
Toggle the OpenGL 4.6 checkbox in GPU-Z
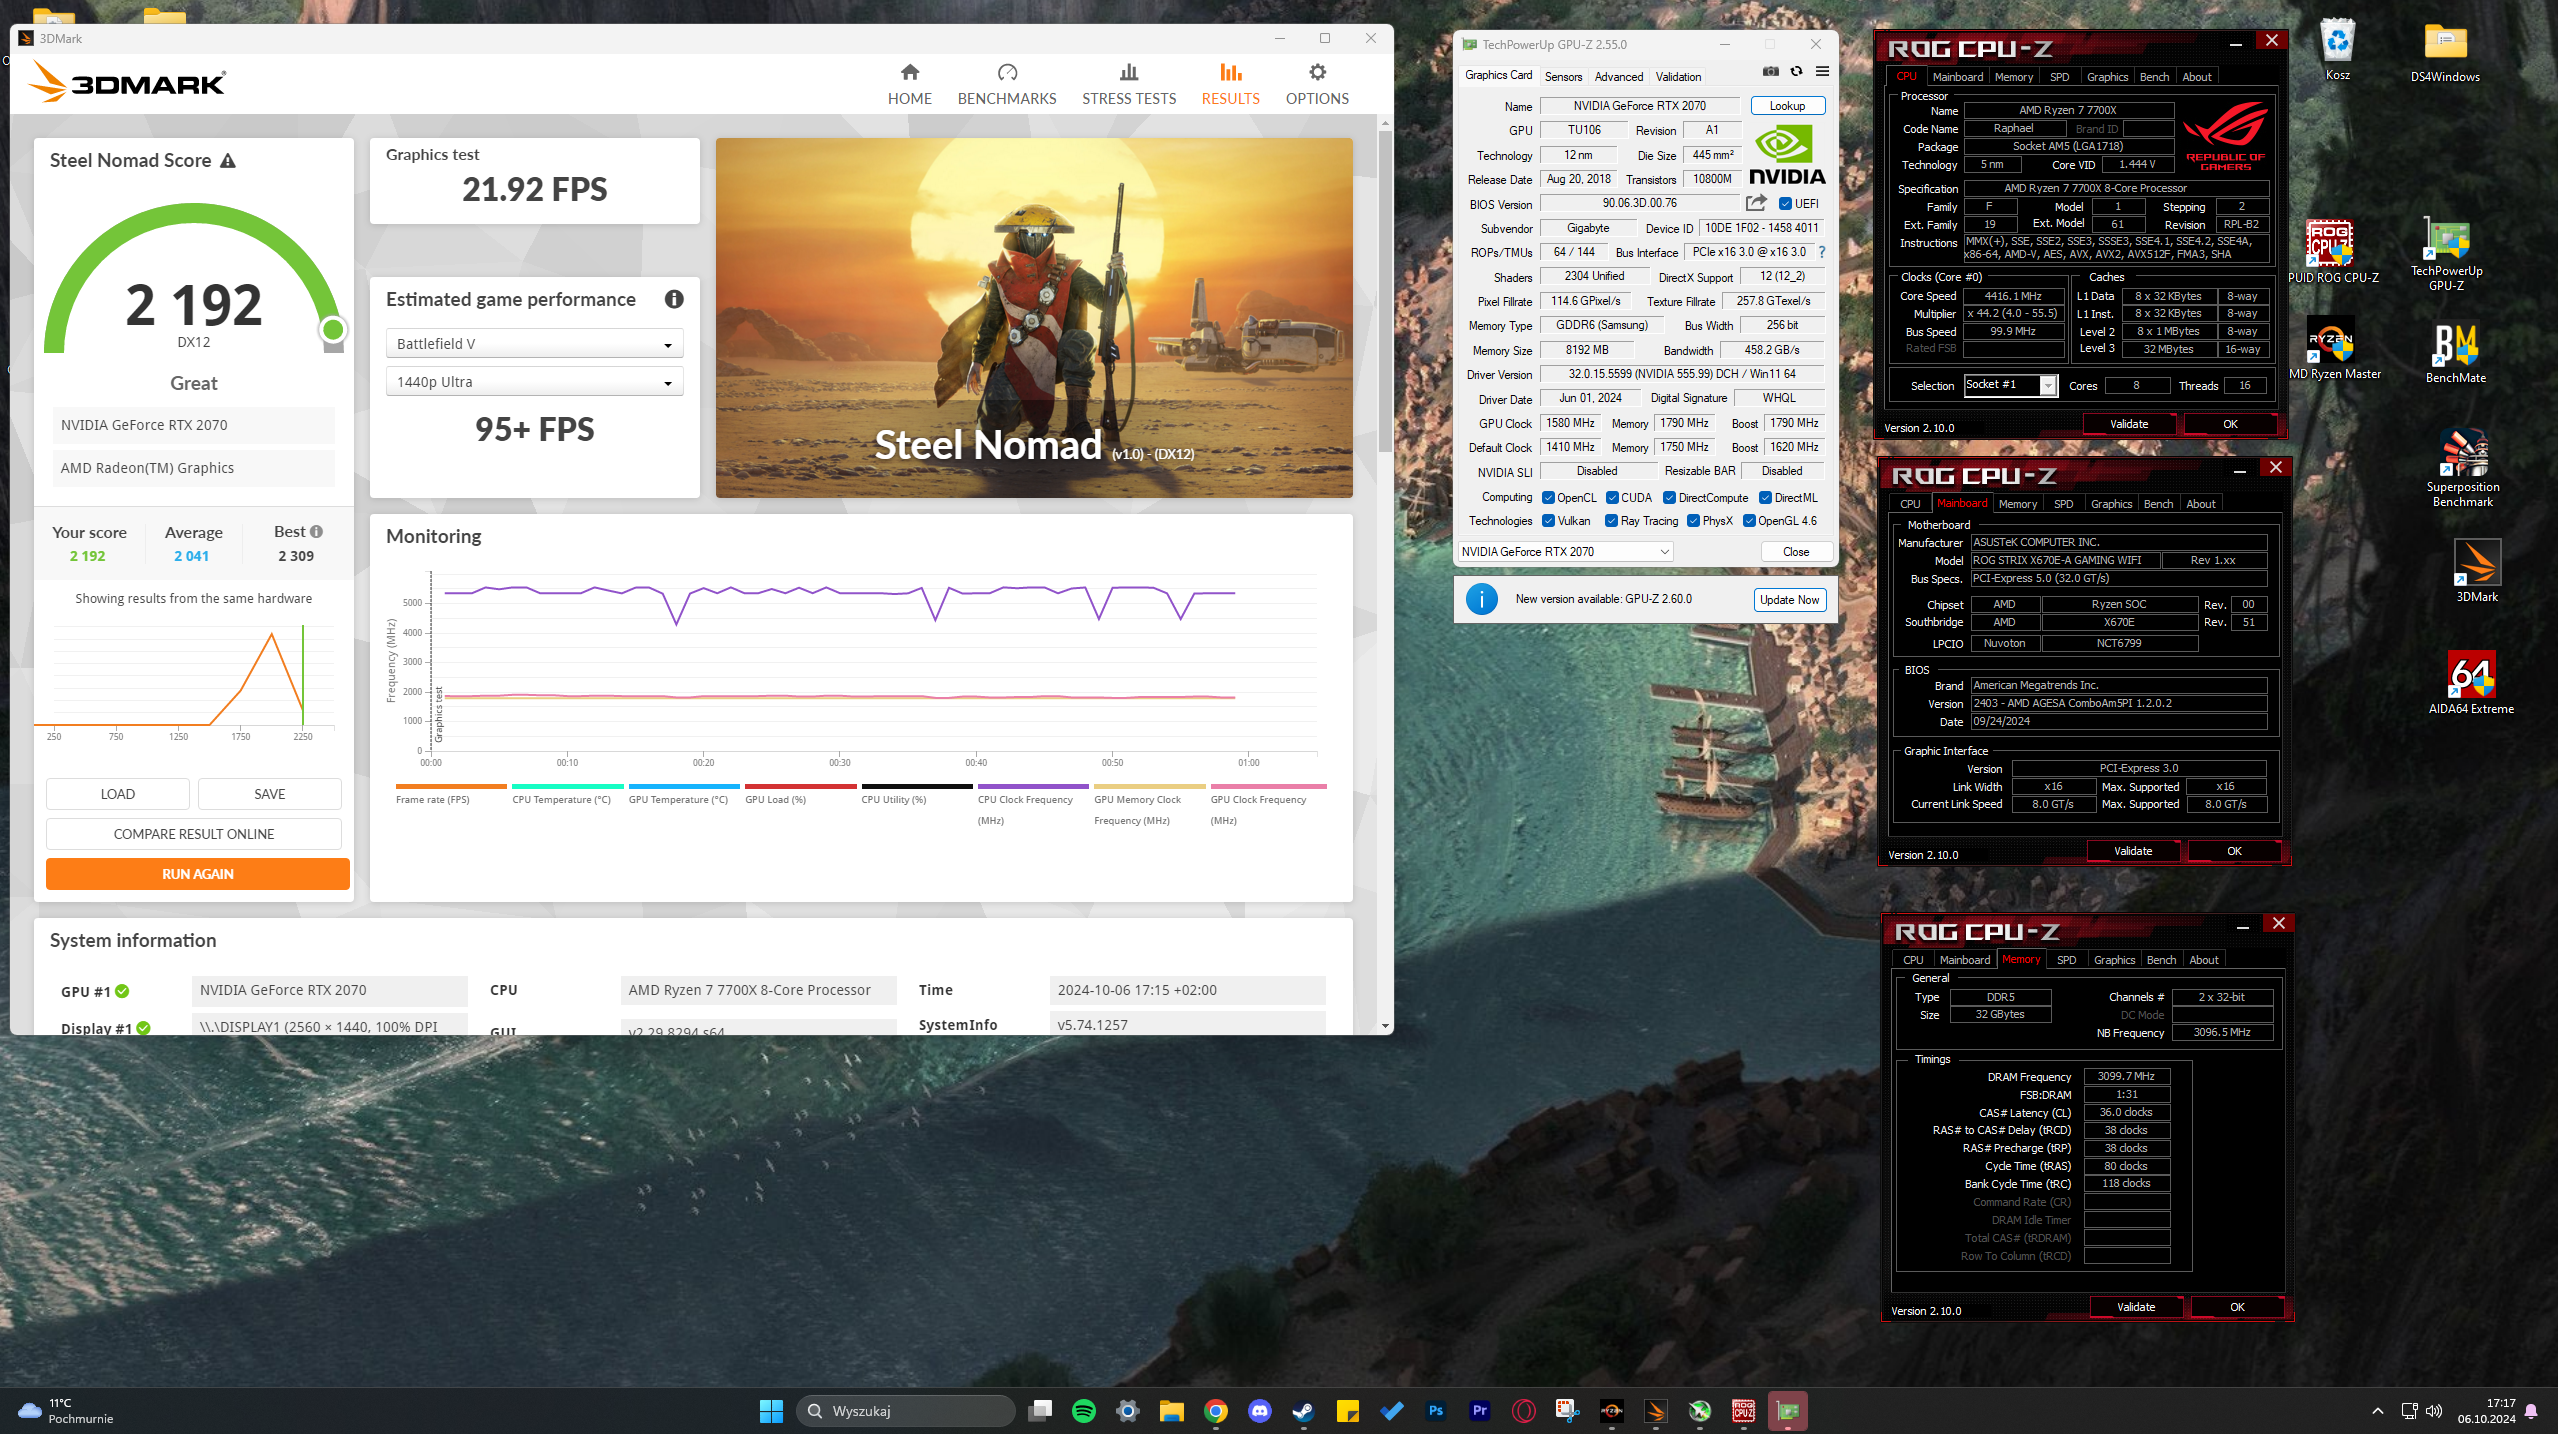(1749, 521)
